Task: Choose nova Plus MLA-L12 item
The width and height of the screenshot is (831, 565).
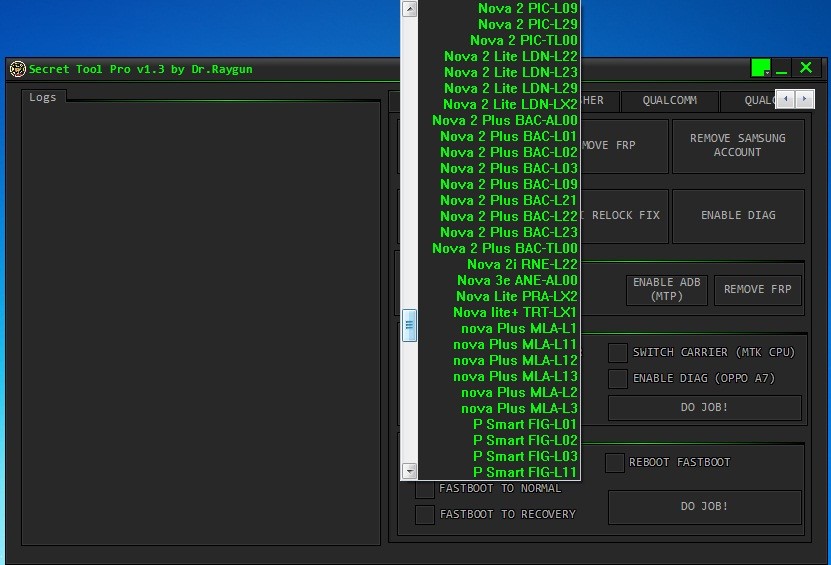Action: (x=499, y=360)
